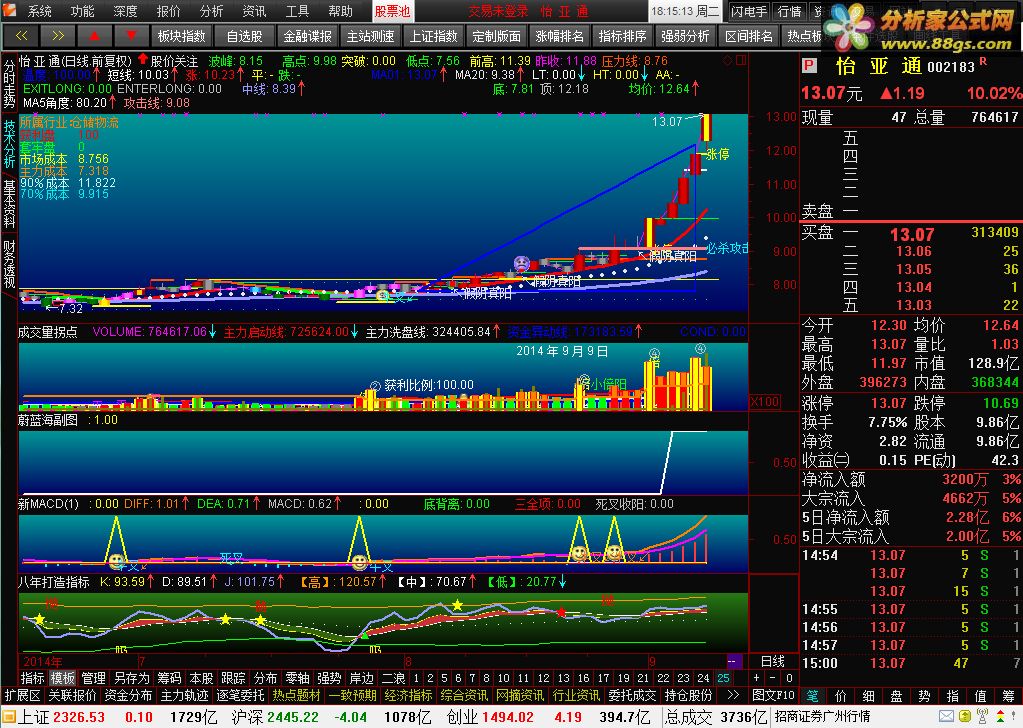The height and width of the screenshot is (728, 1023).
Task: Click the red up-arrow toolbar button
Action: click(x=95, y=36)
